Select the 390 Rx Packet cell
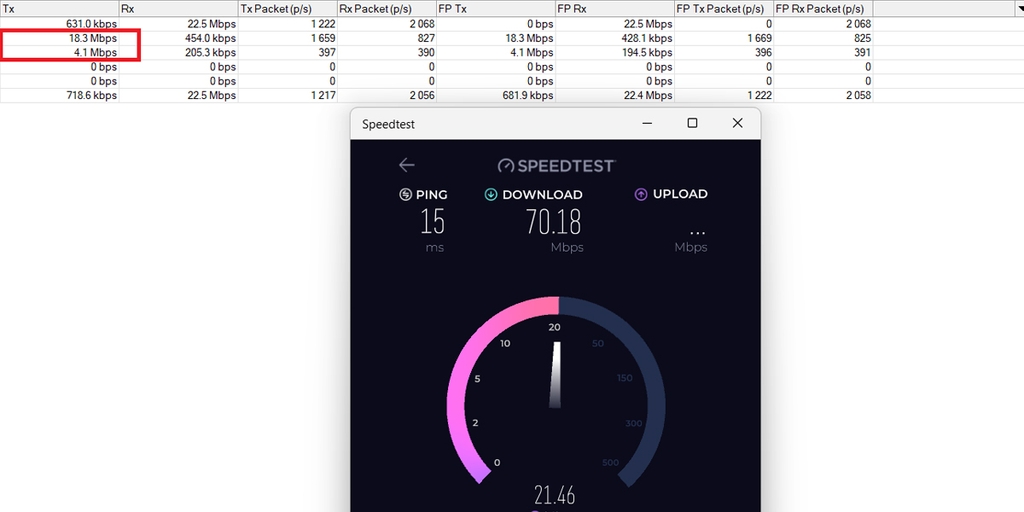Viewport: 1024px width, 512px height. 387,53
